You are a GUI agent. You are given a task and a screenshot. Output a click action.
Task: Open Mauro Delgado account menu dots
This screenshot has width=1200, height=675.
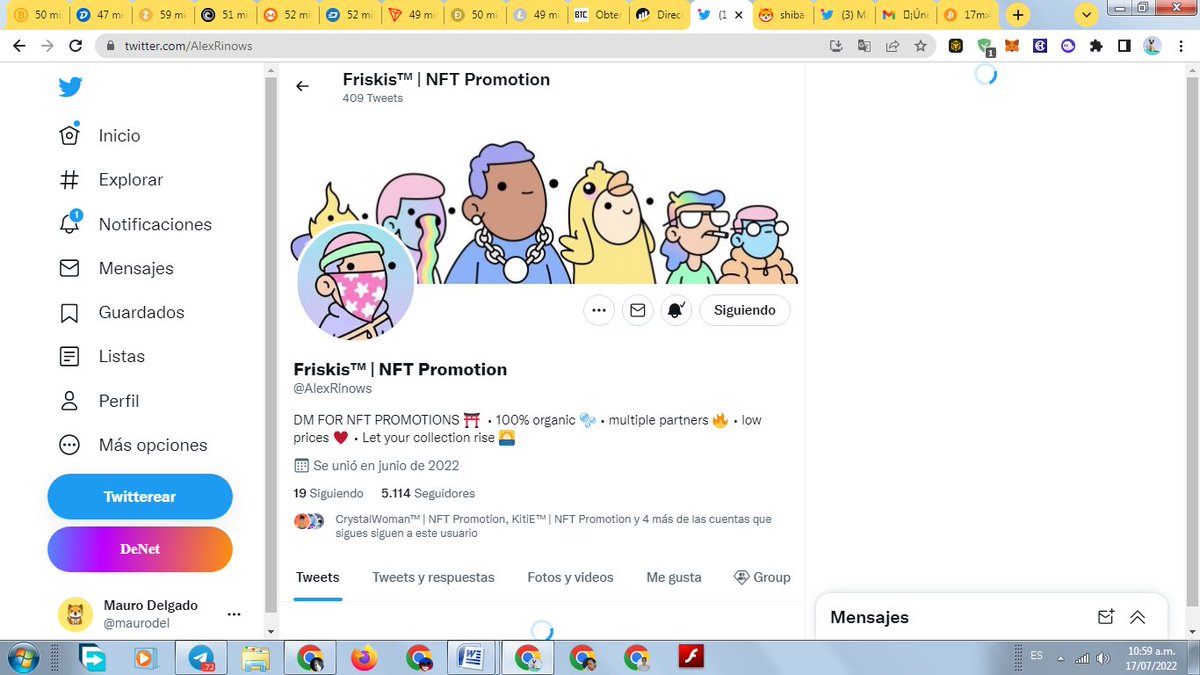[x=234, y=614]
